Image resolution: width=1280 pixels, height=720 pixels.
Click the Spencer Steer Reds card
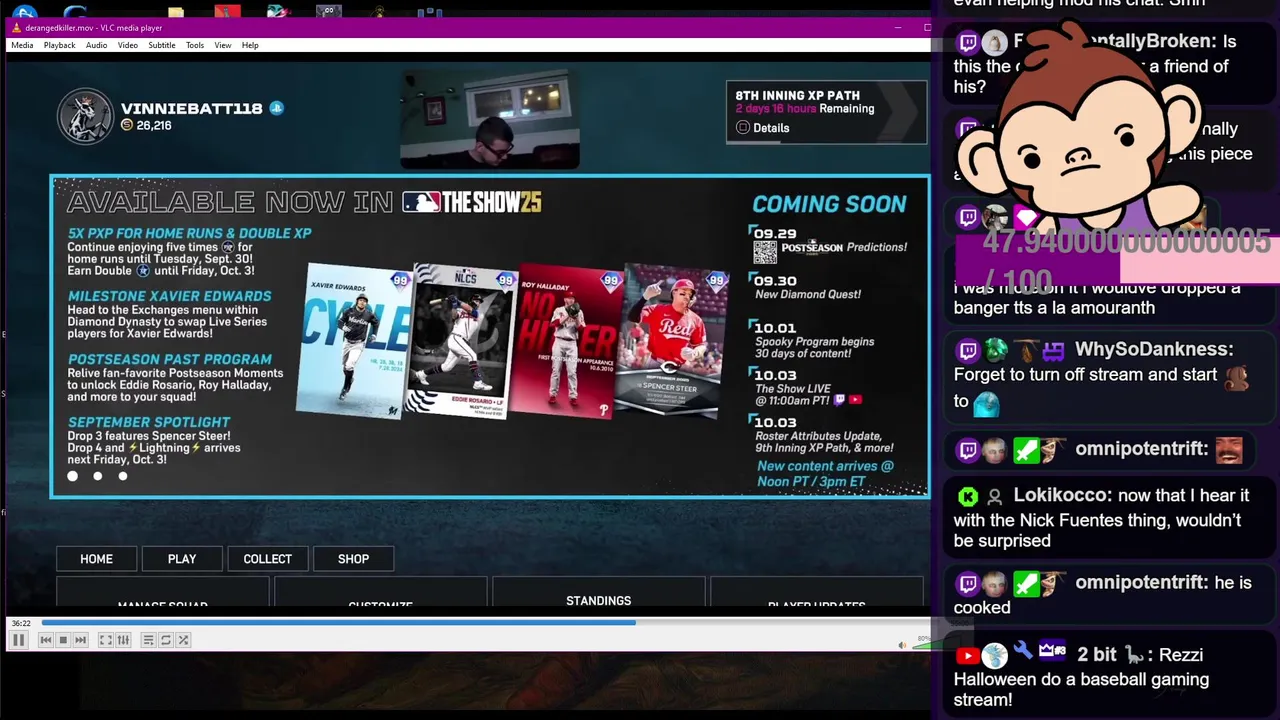click(x=673, y=340)
